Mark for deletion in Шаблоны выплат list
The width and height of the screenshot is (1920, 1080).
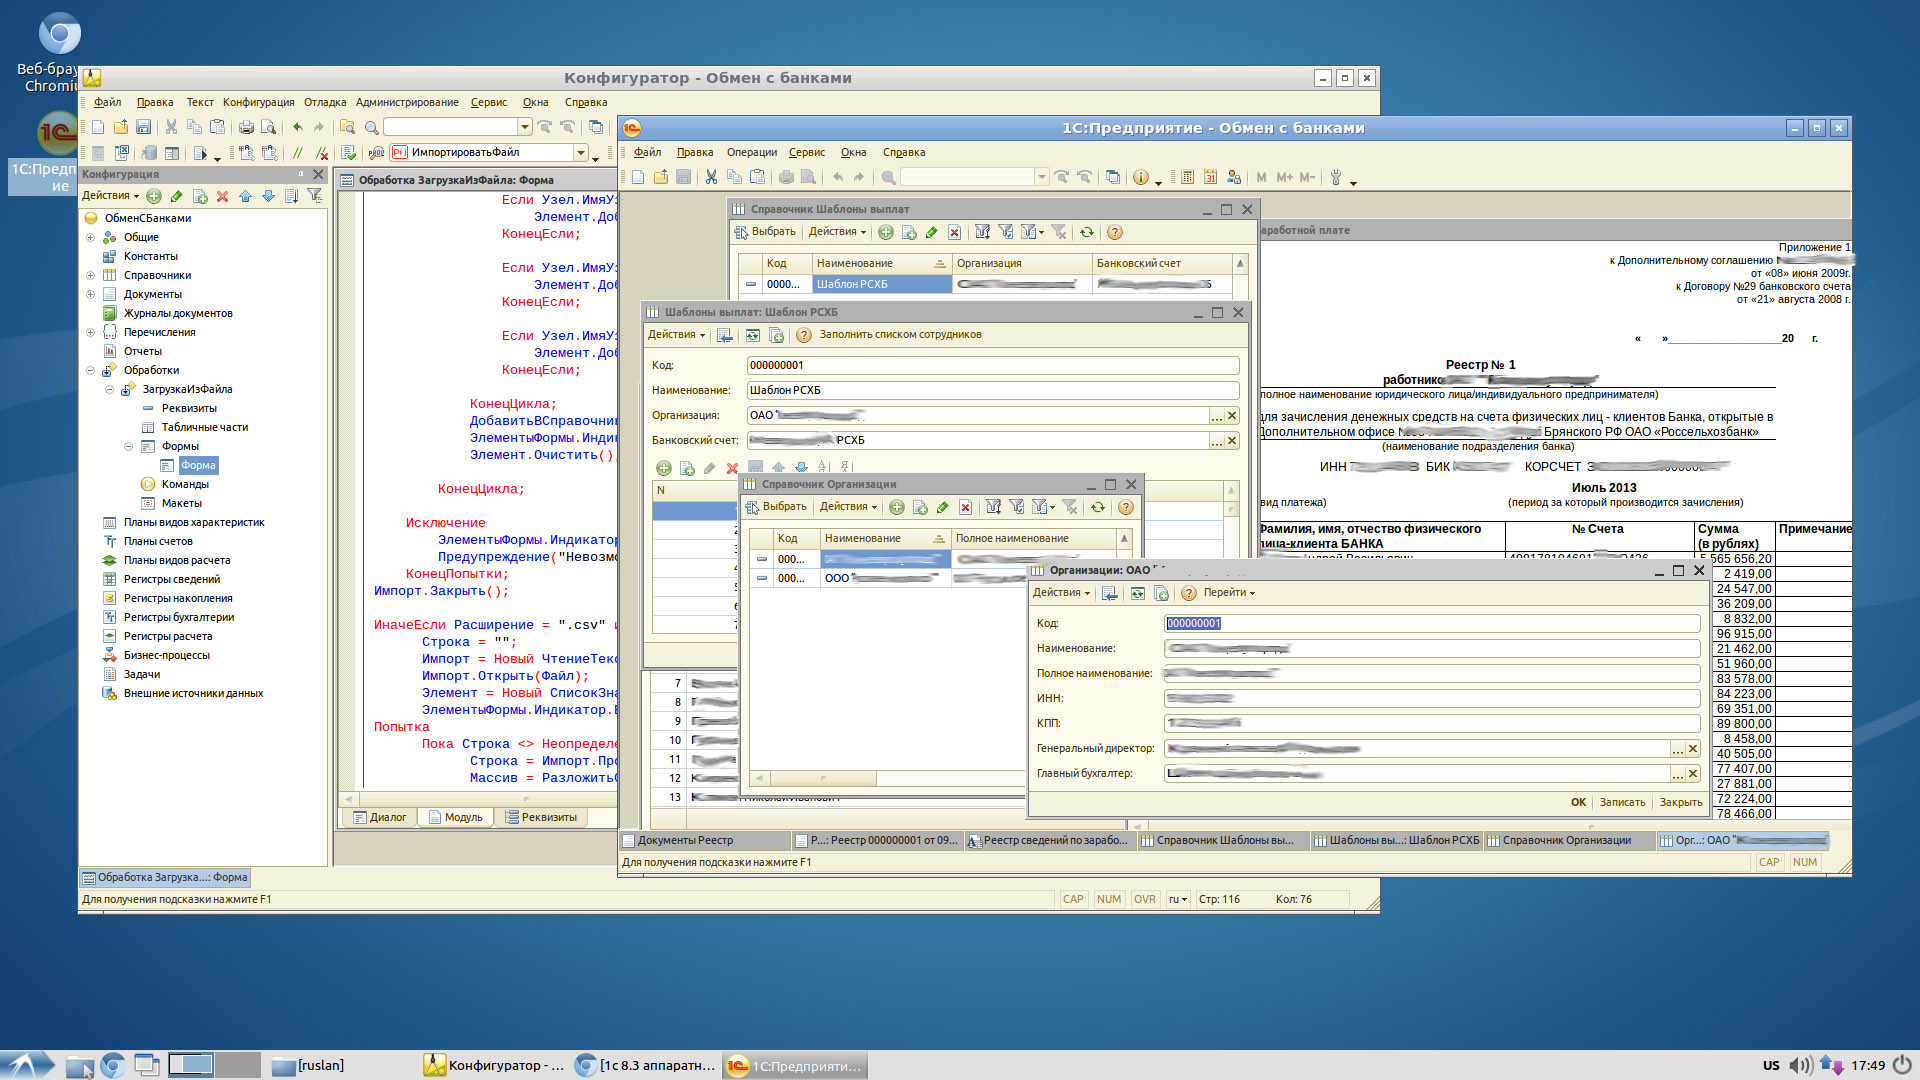954,232
